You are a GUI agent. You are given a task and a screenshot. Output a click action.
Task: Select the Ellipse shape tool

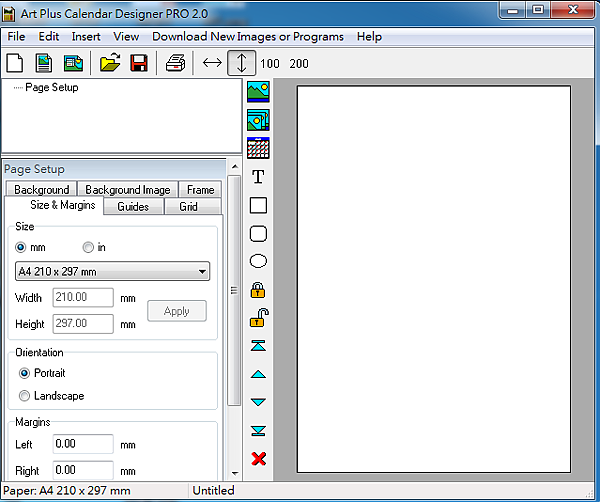258,261
